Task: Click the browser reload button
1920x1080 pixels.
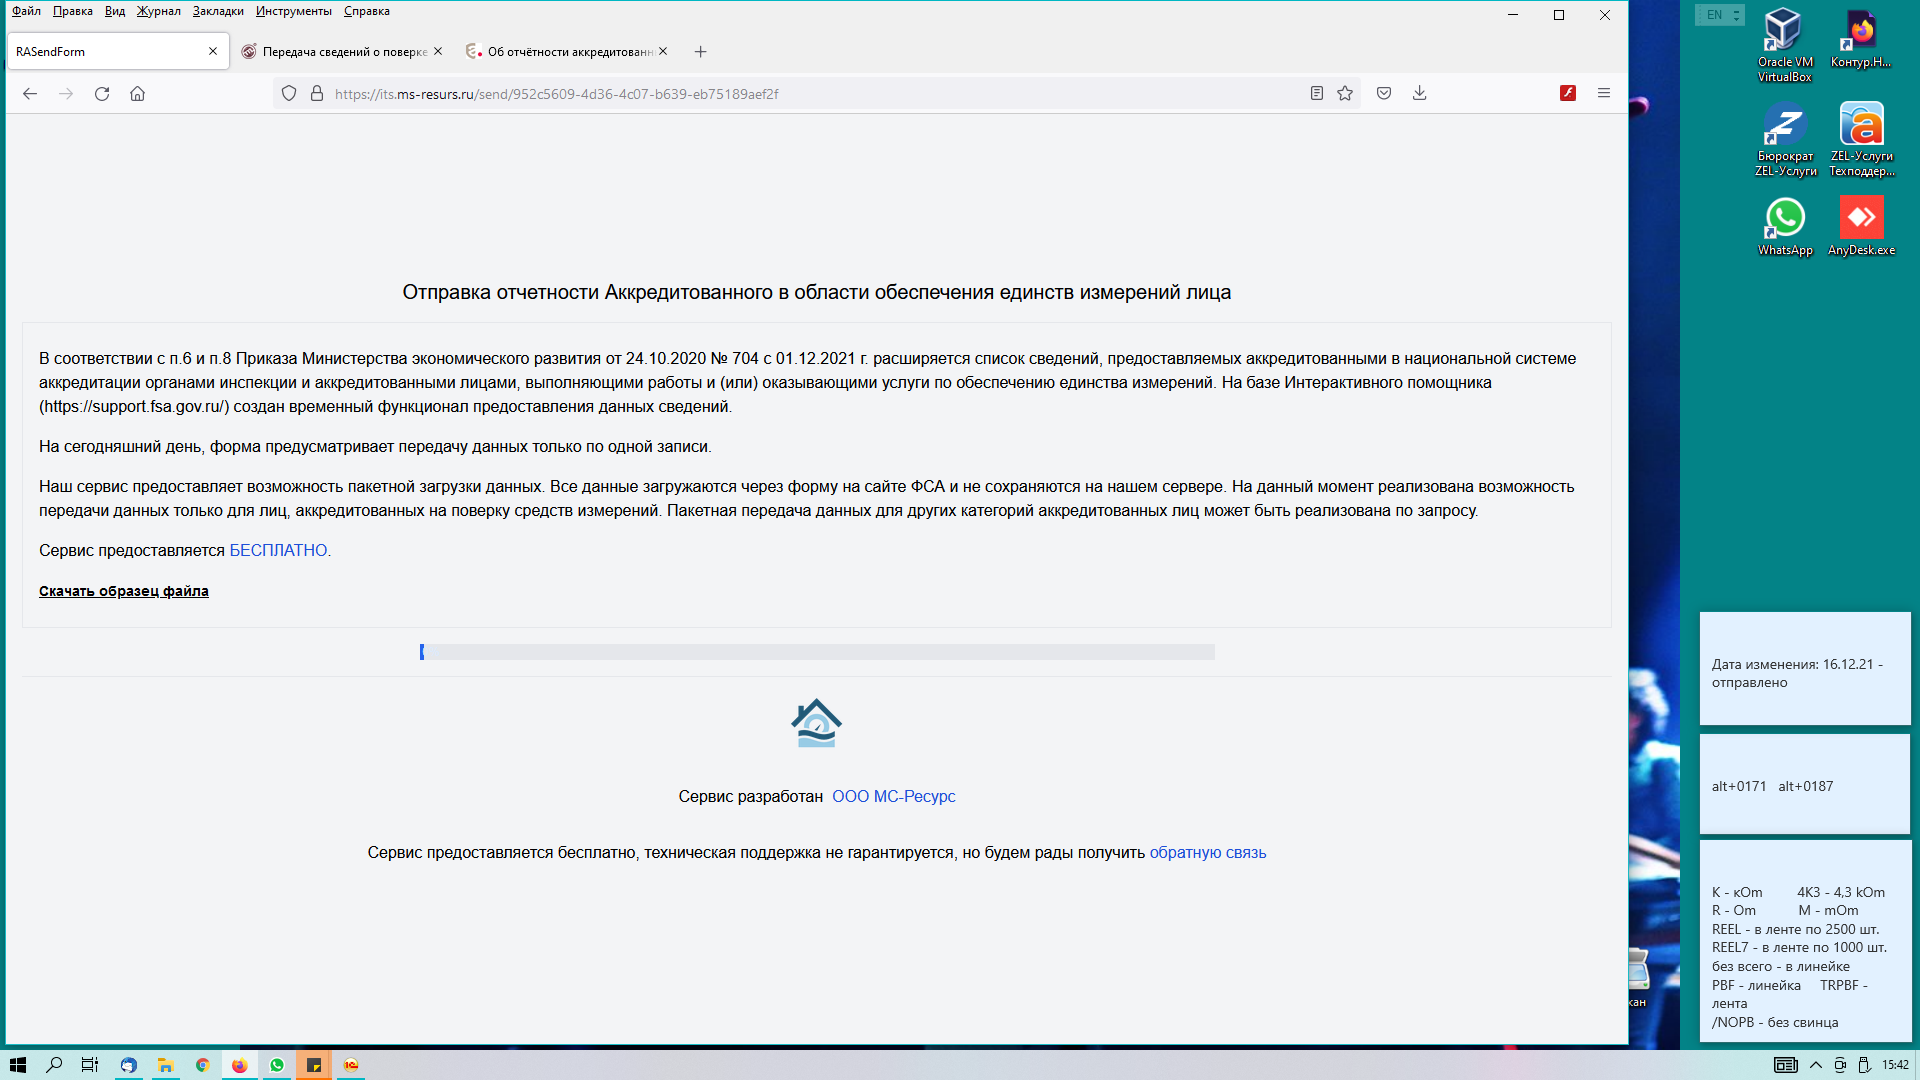Action: 102,94
